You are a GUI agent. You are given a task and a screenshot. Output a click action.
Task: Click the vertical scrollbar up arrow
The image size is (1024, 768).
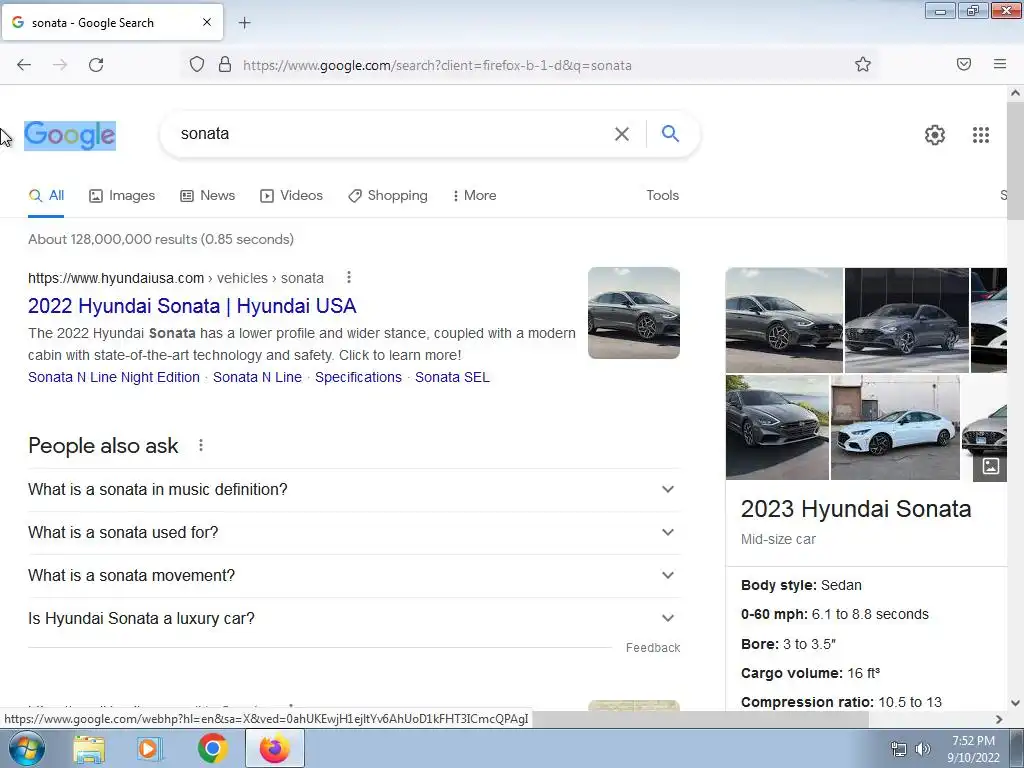pos(1015,93)
